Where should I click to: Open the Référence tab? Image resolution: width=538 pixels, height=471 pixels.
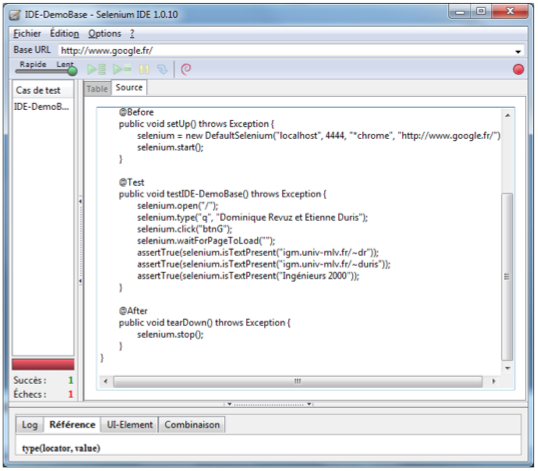[x=72, y=425]
